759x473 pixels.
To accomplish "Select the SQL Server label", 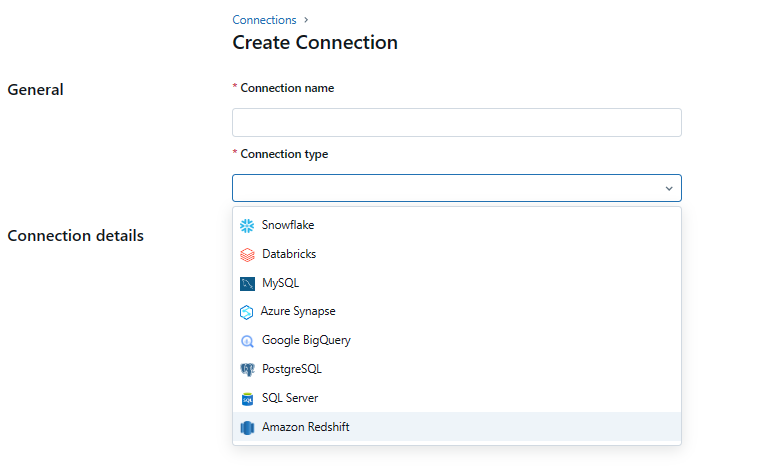I will (x=289, y=398).
